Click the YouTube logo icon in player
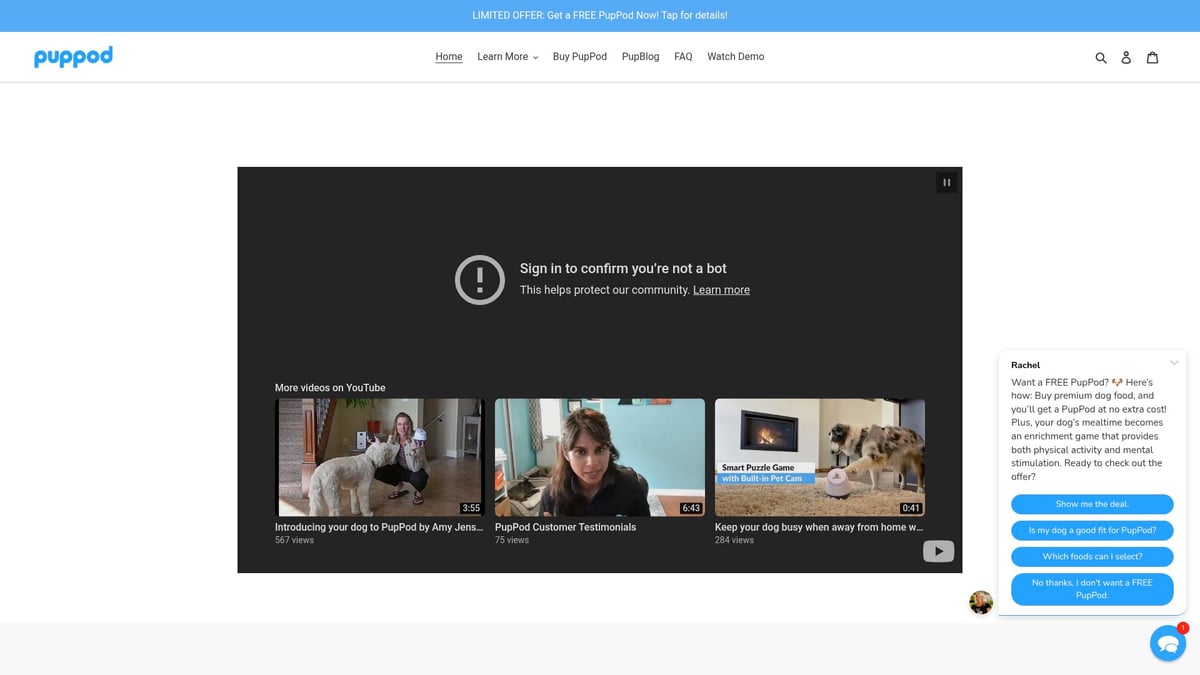The image size is (1200, 675). (x=938, y=551)
